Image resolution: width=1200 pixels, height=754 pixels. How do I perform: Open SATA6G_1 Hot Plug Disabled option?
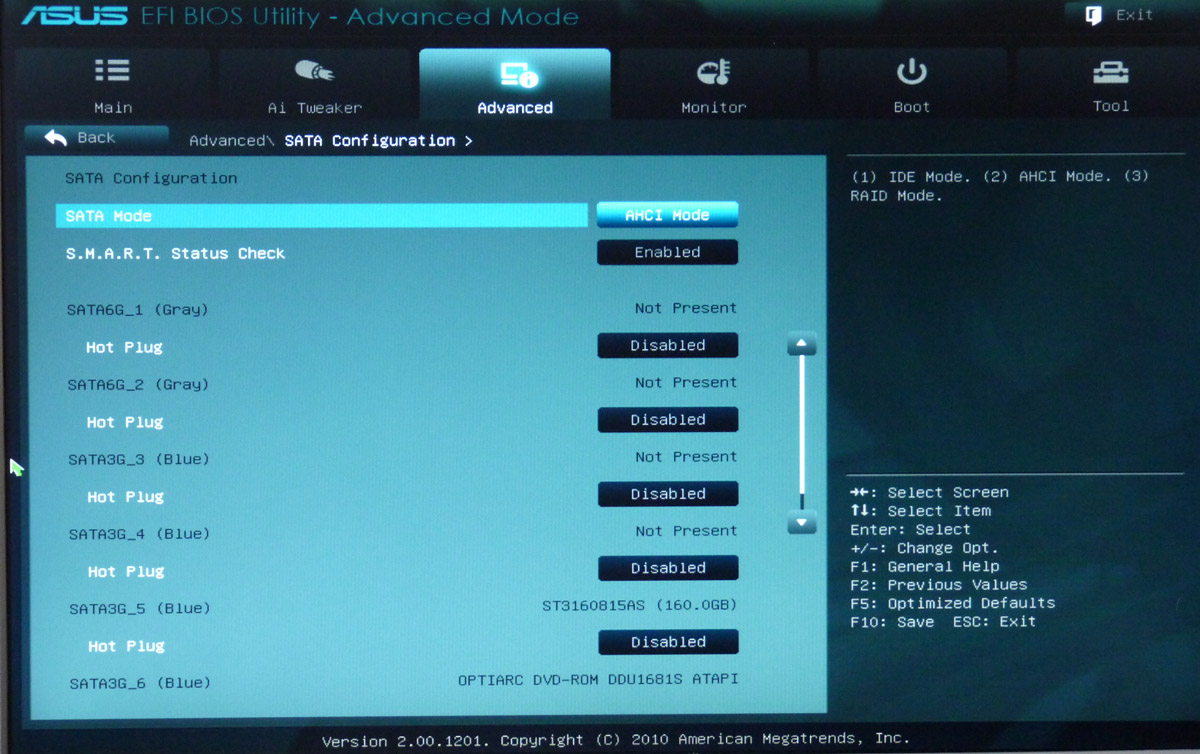pos(667,345)
